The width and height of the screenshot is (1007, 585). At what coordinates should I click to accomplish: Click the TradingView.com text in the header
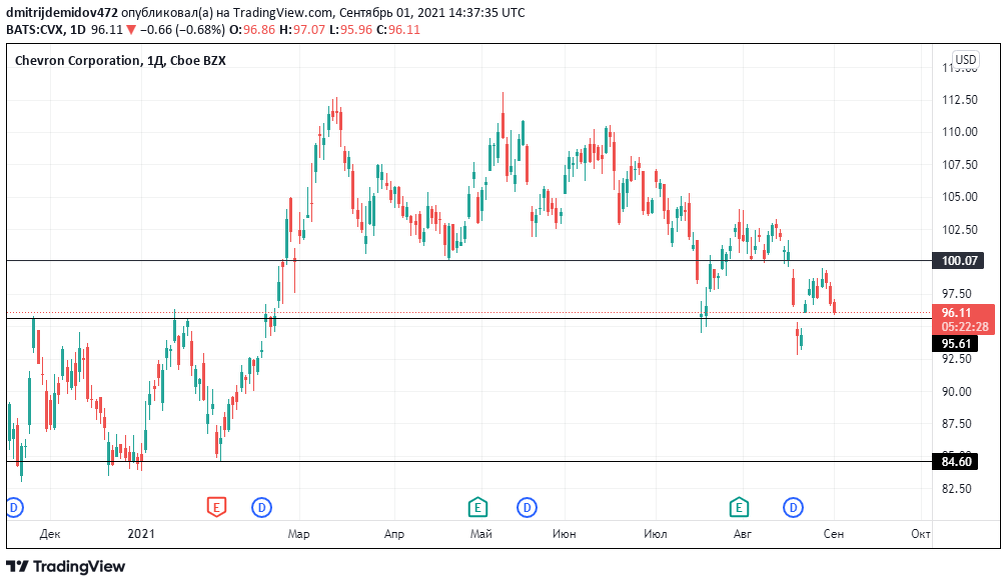283,12
